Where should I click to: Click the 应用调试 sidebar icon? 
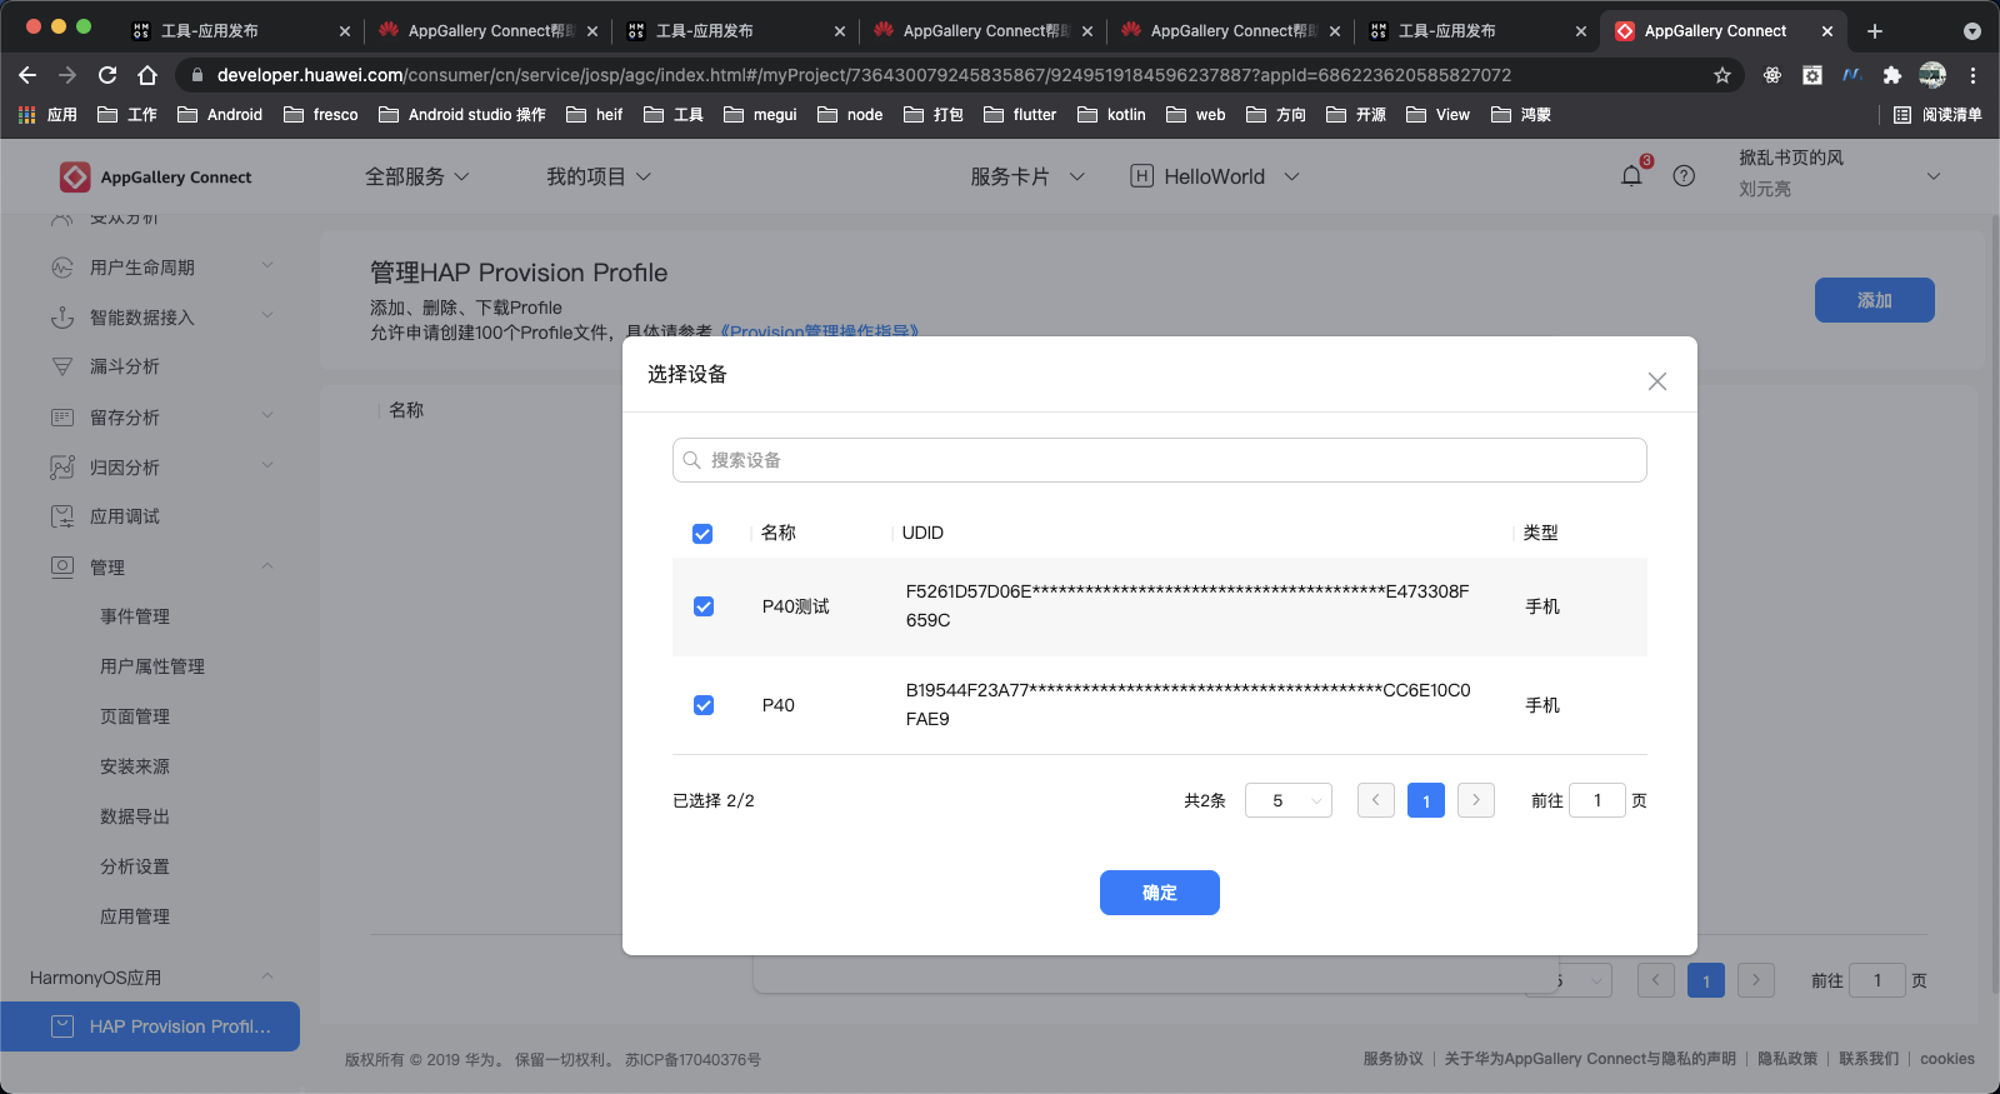tap(62, 517)
